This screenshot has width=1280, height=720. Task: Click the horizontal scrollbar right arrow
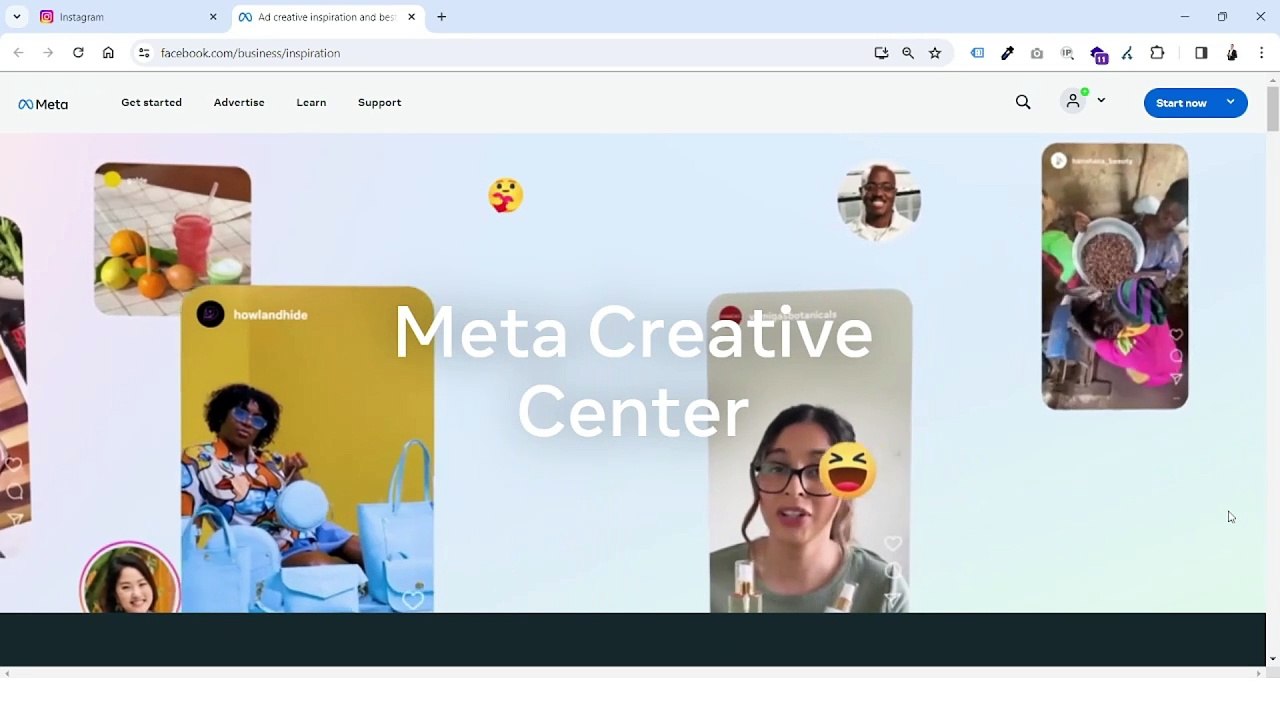1259,673
